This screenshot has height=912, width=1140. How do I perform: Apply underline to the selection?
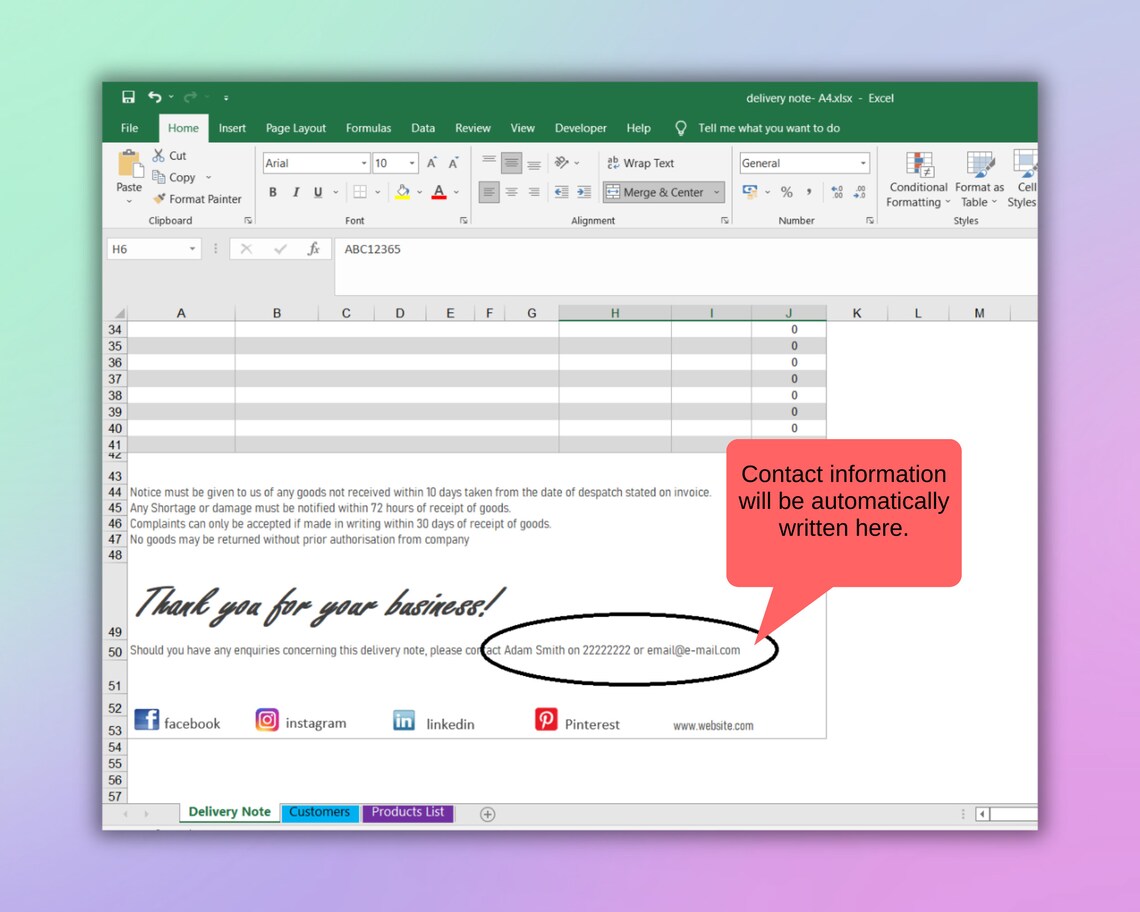[317, 191]
